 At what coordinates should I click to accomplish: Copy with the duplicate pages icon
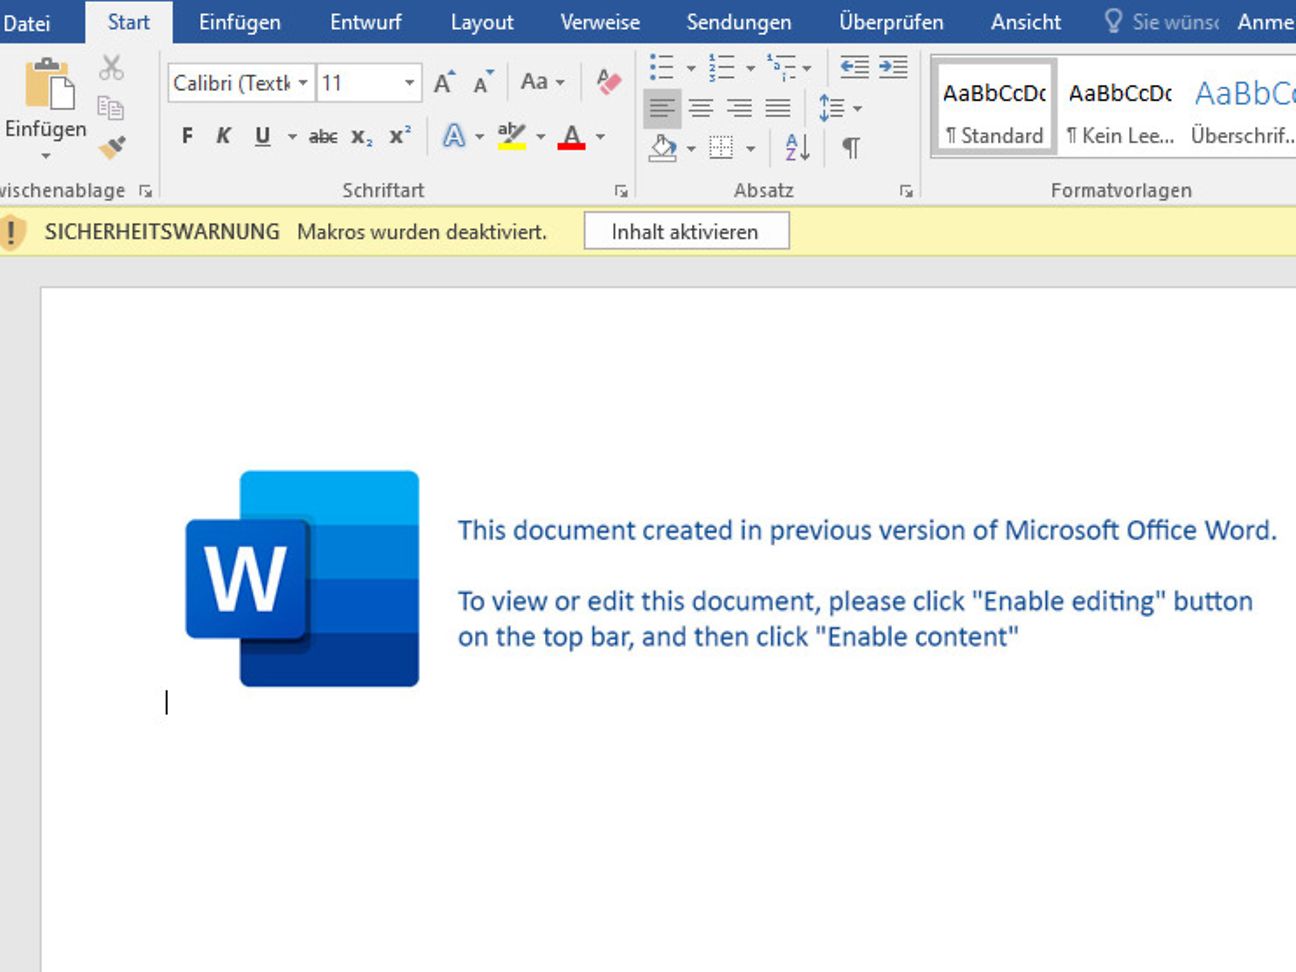point(111,107)
